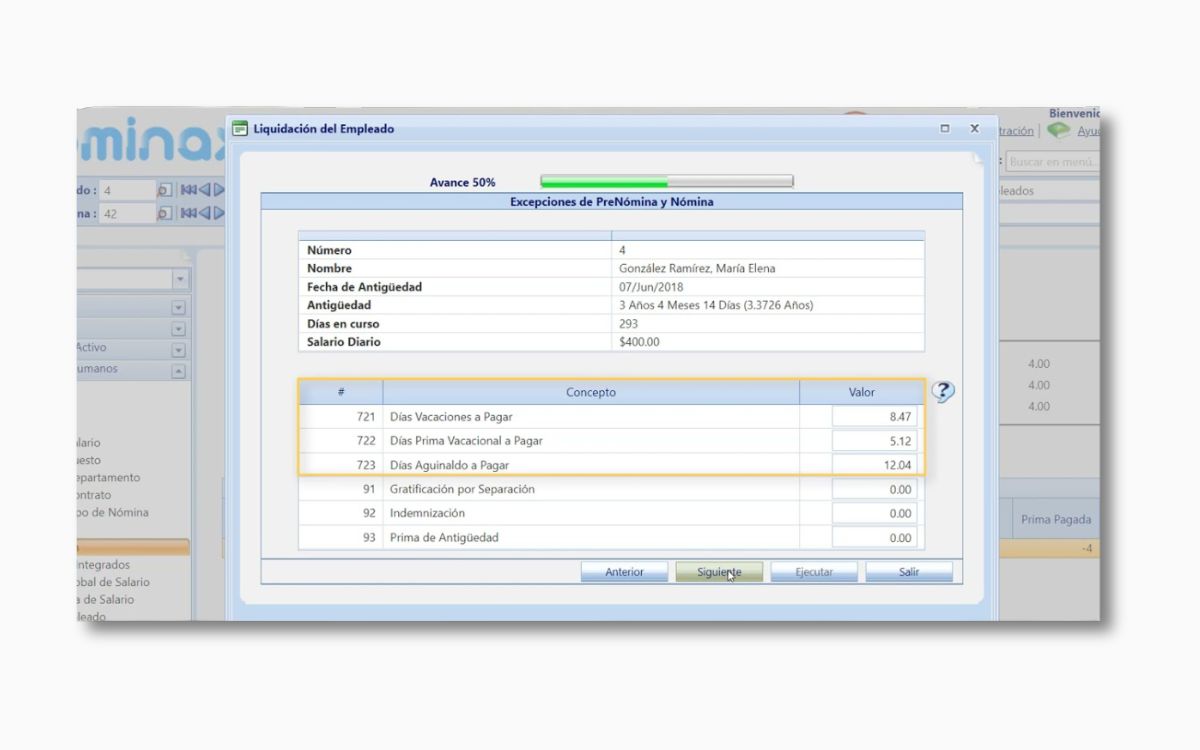Click the Salir button

pos(908,572)
